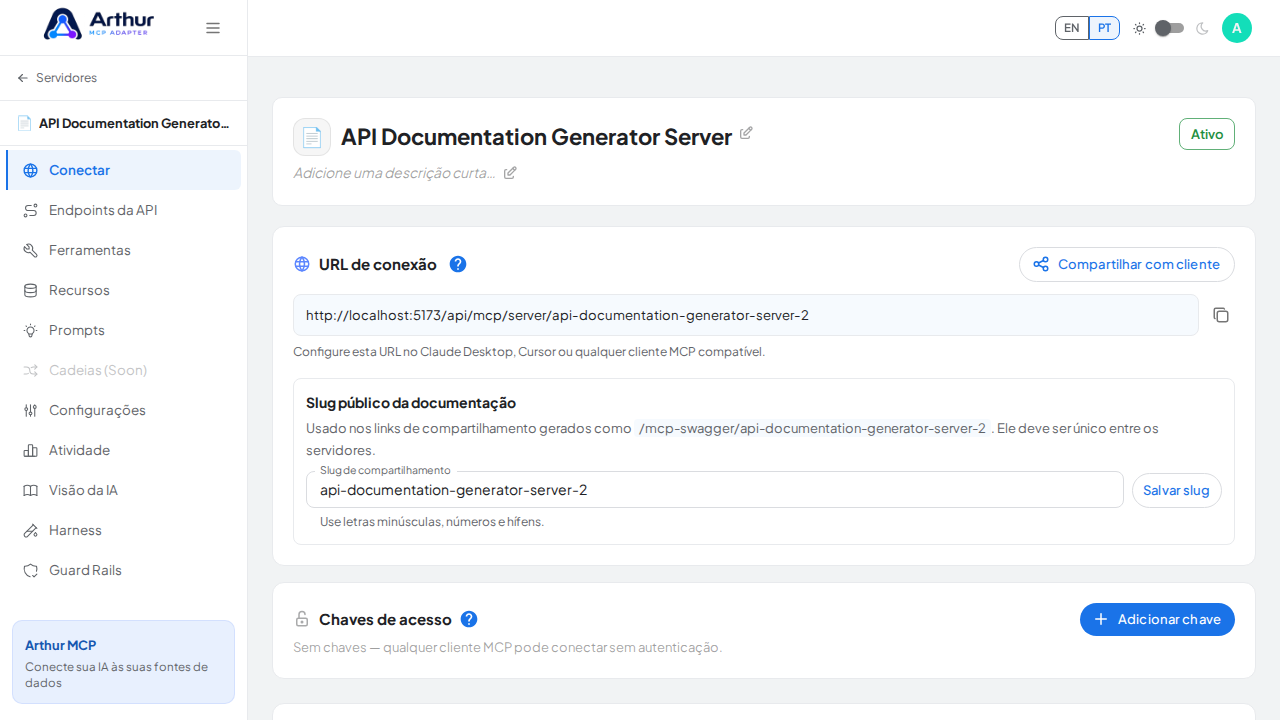This screenshot has height=720, width=1280.
Task: Click the 'Slug público da documentação' heading
Action: [411, 403]
